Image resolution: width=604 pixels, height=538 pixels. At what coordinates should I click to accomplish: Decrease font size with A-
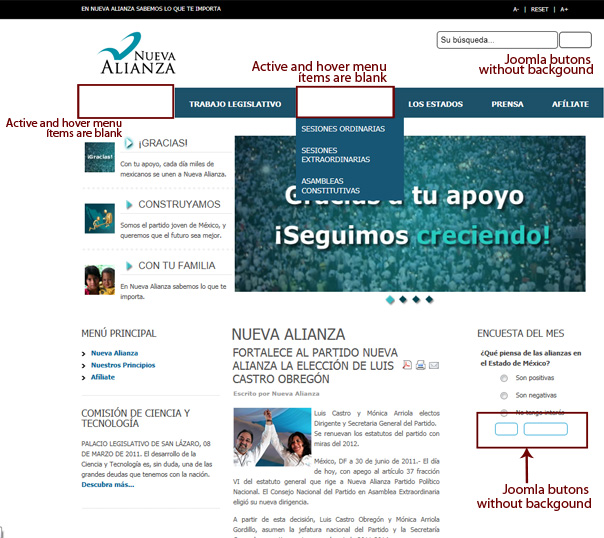(x=516, y=9)
